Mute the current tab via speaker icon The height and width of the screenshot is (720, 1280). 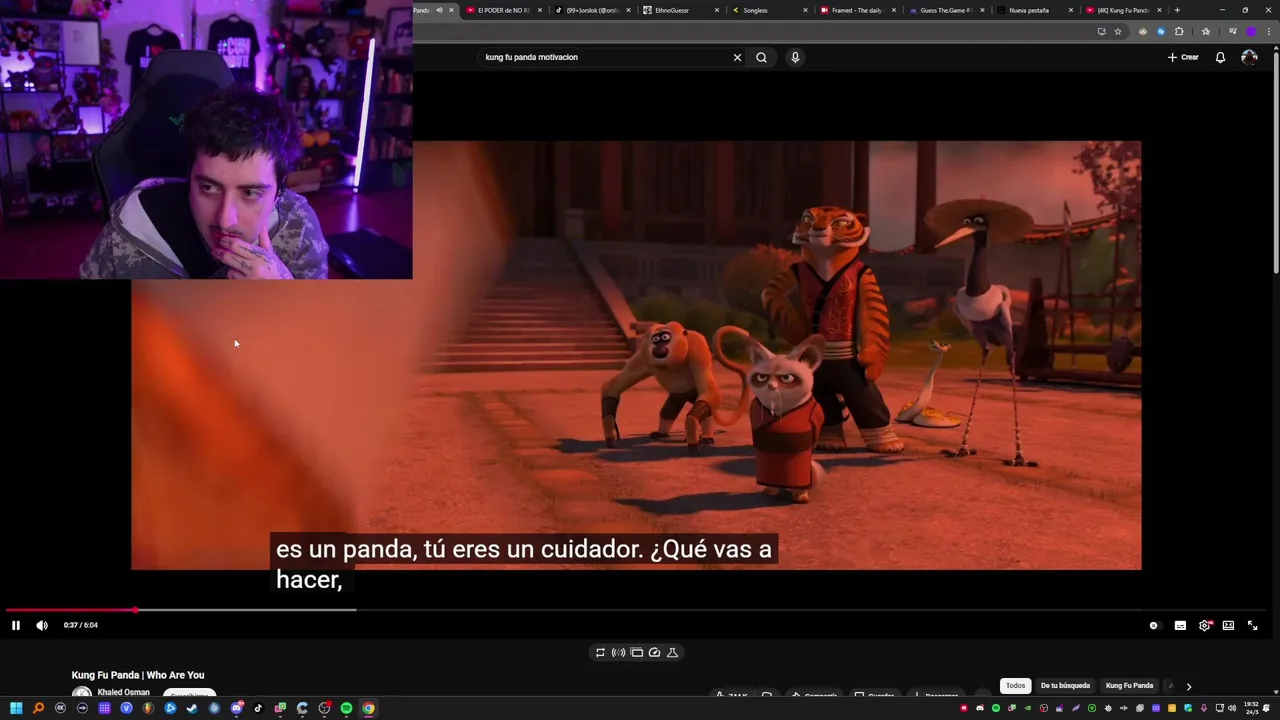click(438, 10)
